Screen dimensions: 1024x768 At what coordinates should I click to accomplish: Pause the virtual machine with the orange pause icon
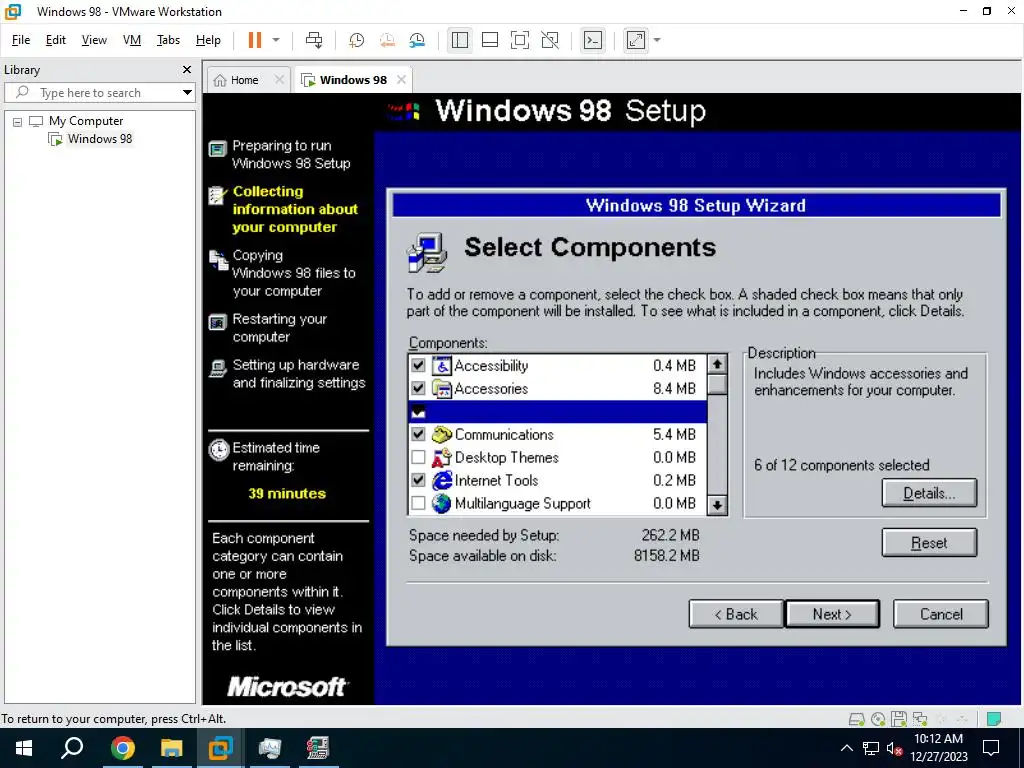pyautogui.click(x=255, y=40)
